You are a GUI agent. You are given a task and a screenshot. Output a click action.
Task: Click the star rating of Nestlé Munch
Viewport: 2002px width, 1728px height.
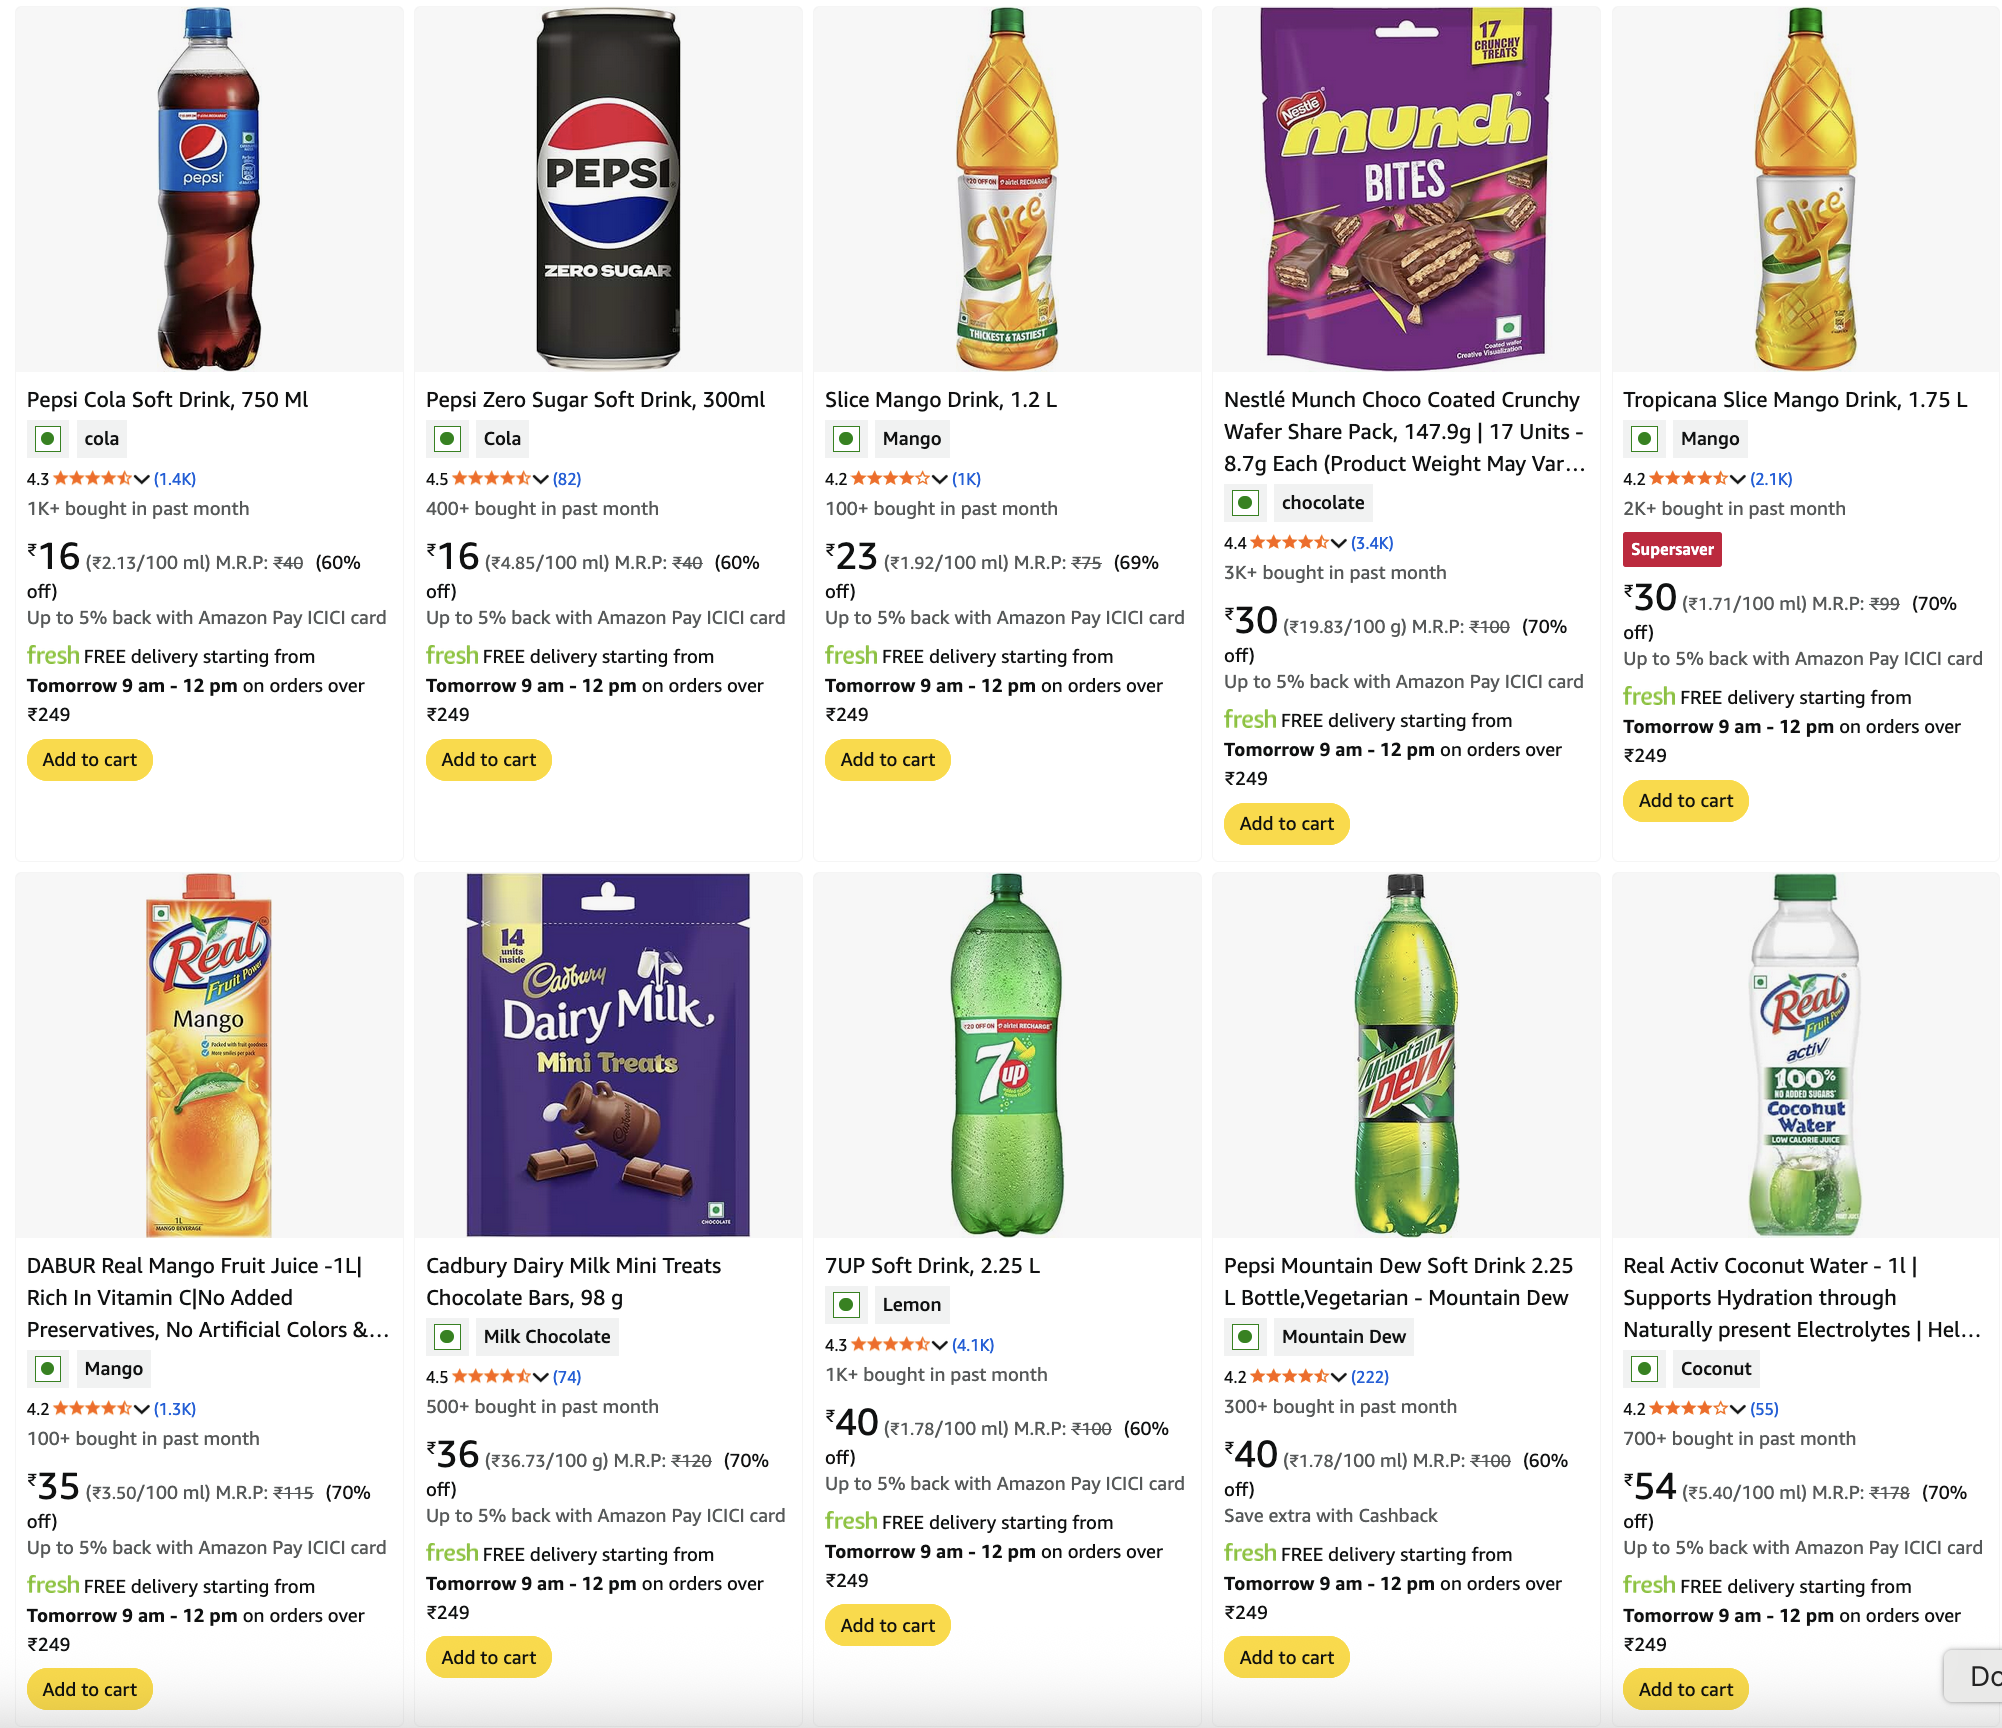[1289, 543]
